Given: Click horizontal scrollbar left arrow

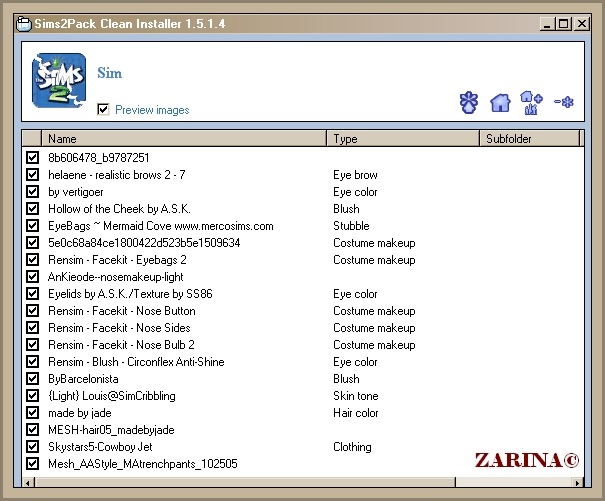Looking at the screenshot, I should click(28, 483).
